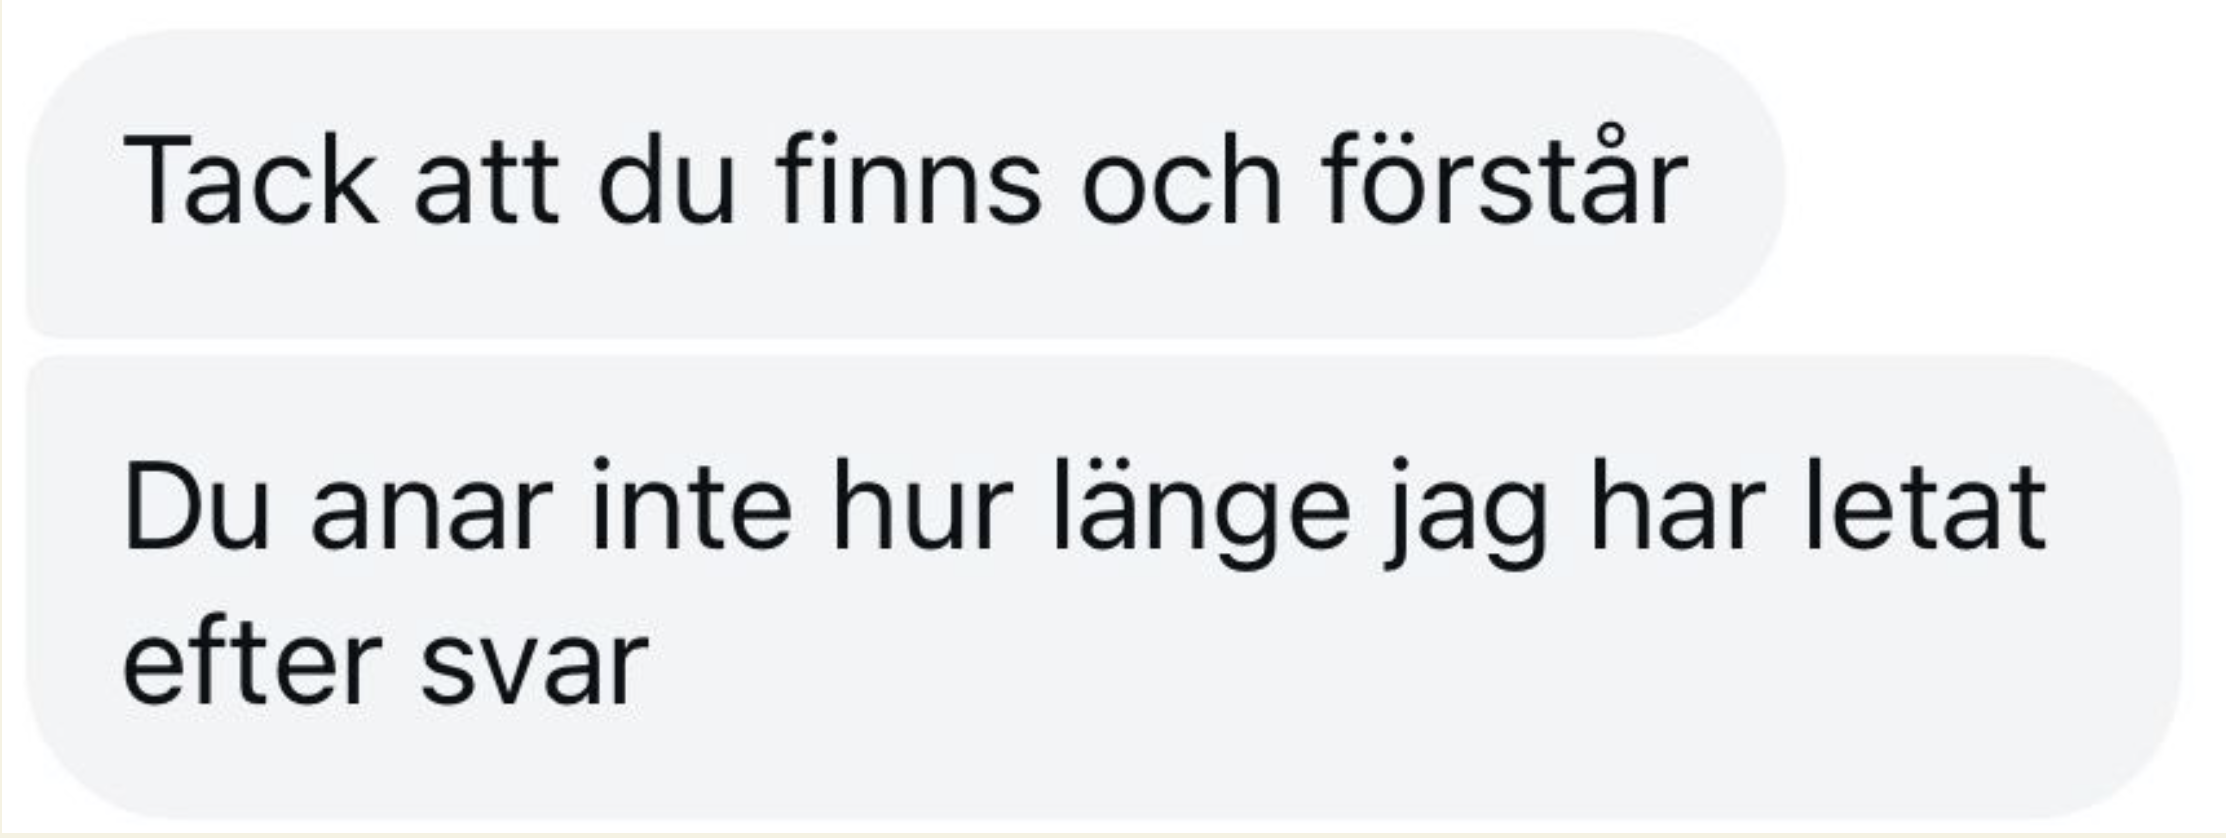This screenshot has width=2226, height=838.
Task: Click the word "anar" in second message
Action: click(x=432, y=516)
